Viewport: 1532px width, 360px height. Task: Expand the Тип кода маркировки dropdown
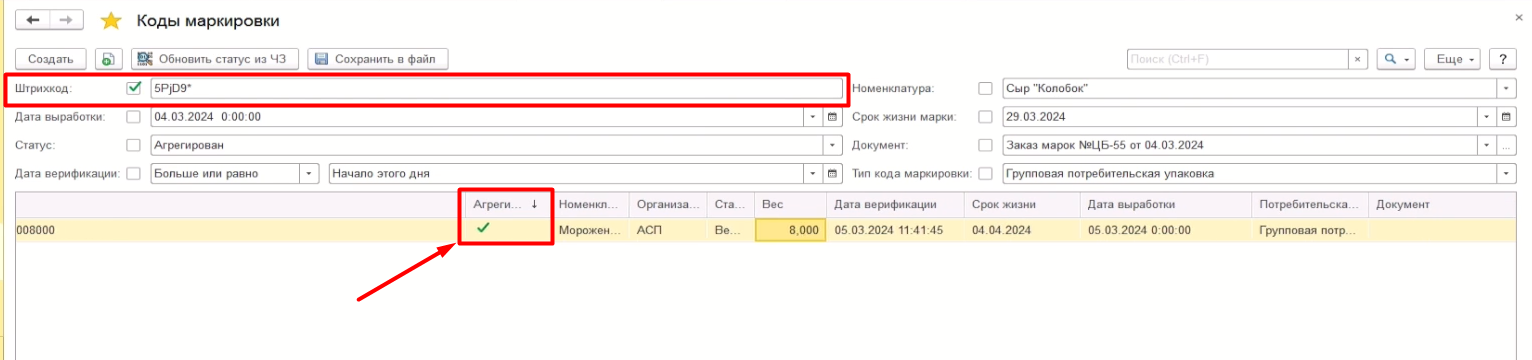(1506, 173)
